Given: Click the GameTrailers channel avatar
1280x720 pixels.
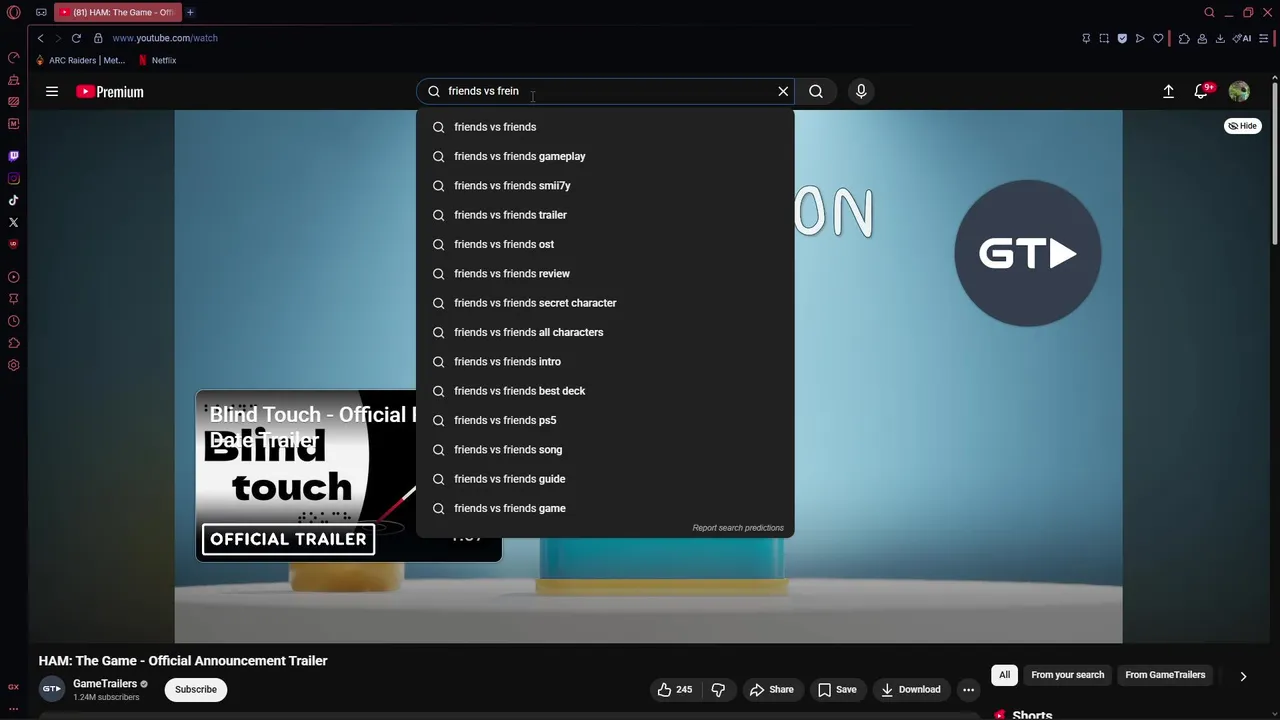Looking at the screenshot, I should [x=52, y=689].
